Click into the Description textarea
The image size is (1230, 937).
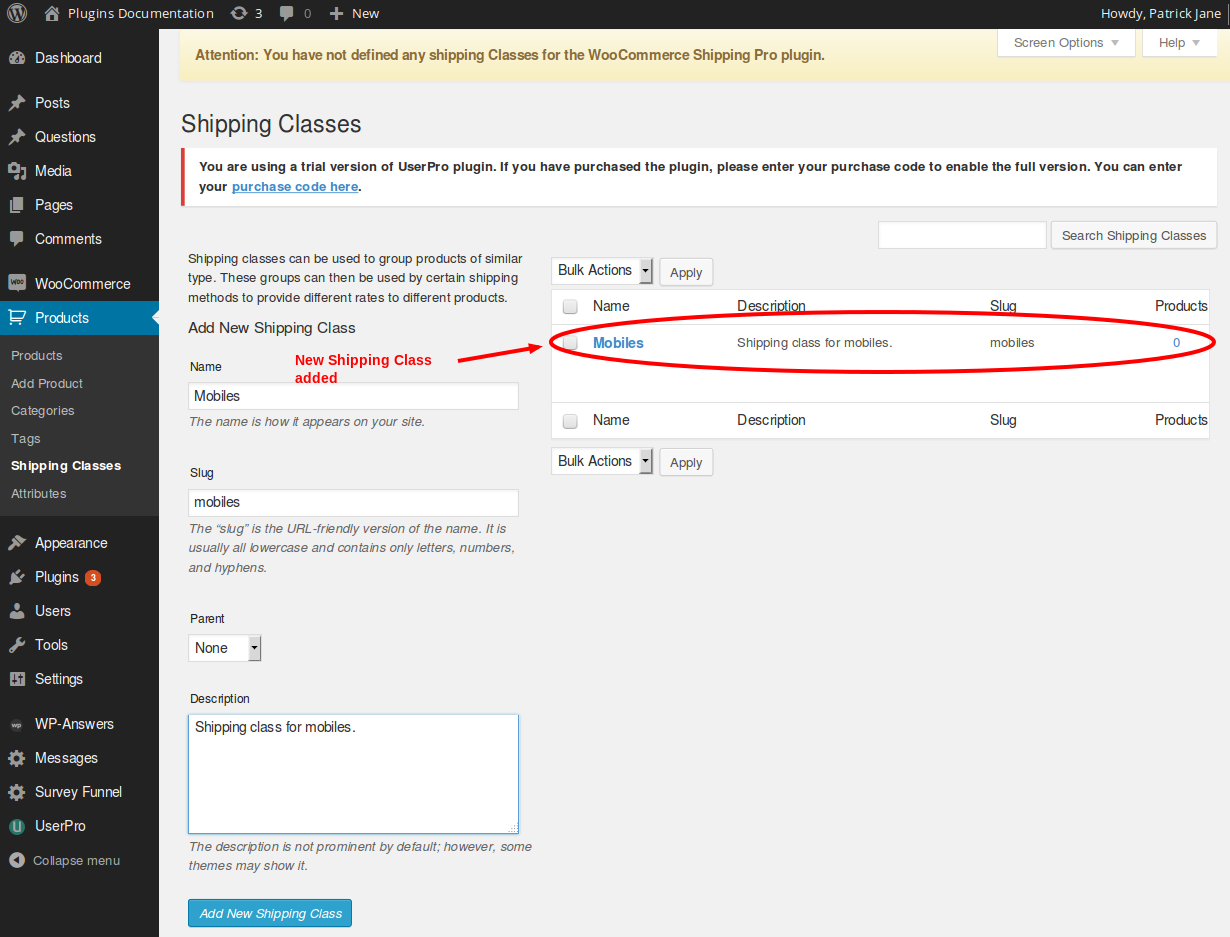tap(353, 774)
